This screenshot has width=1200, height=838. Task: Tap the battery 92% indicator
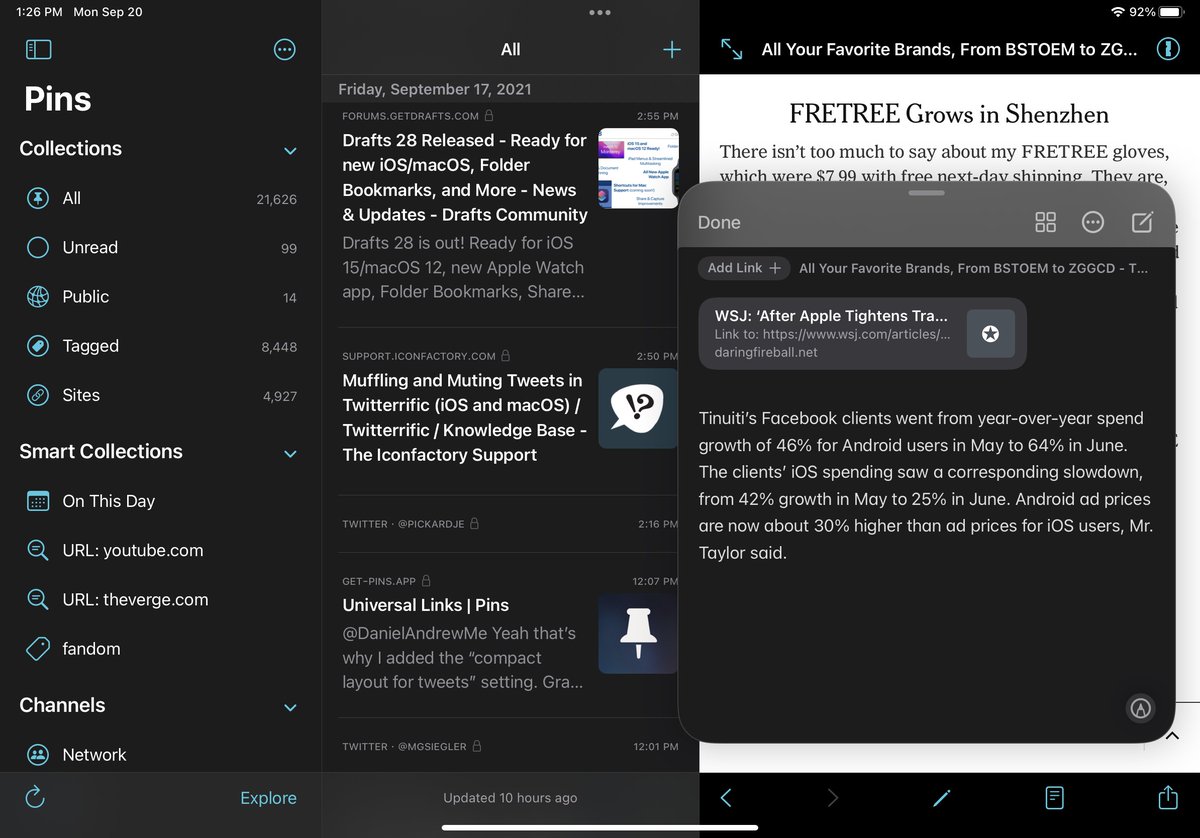pos(1157,12)
